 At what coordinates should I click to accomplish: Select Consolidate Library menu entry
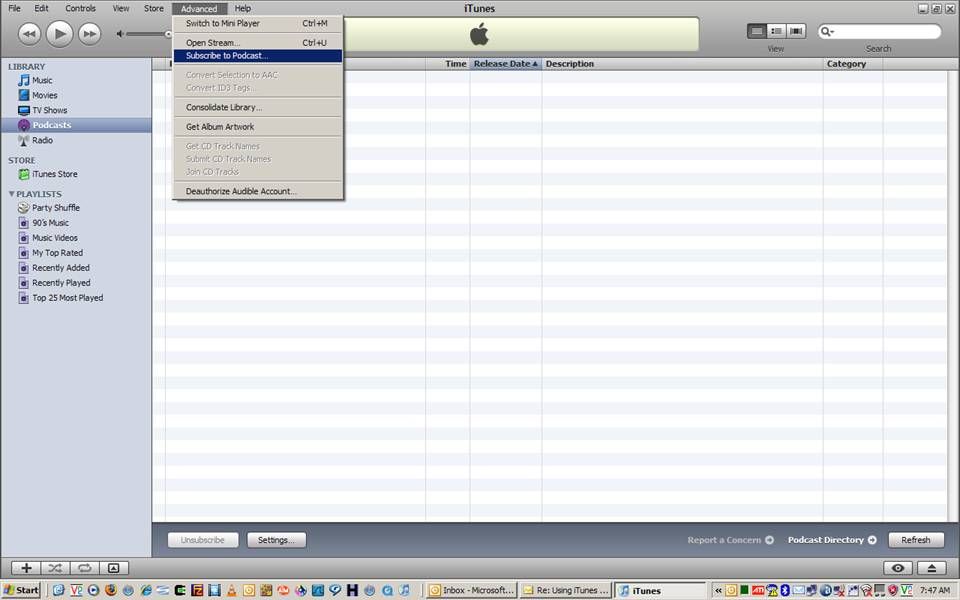tap(258, 107)
